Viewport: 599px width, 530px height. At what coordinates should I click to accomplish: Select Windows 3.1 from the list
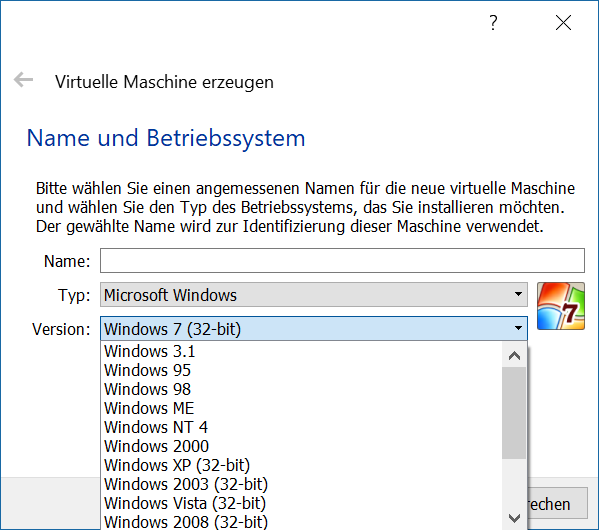pos(302,351)
